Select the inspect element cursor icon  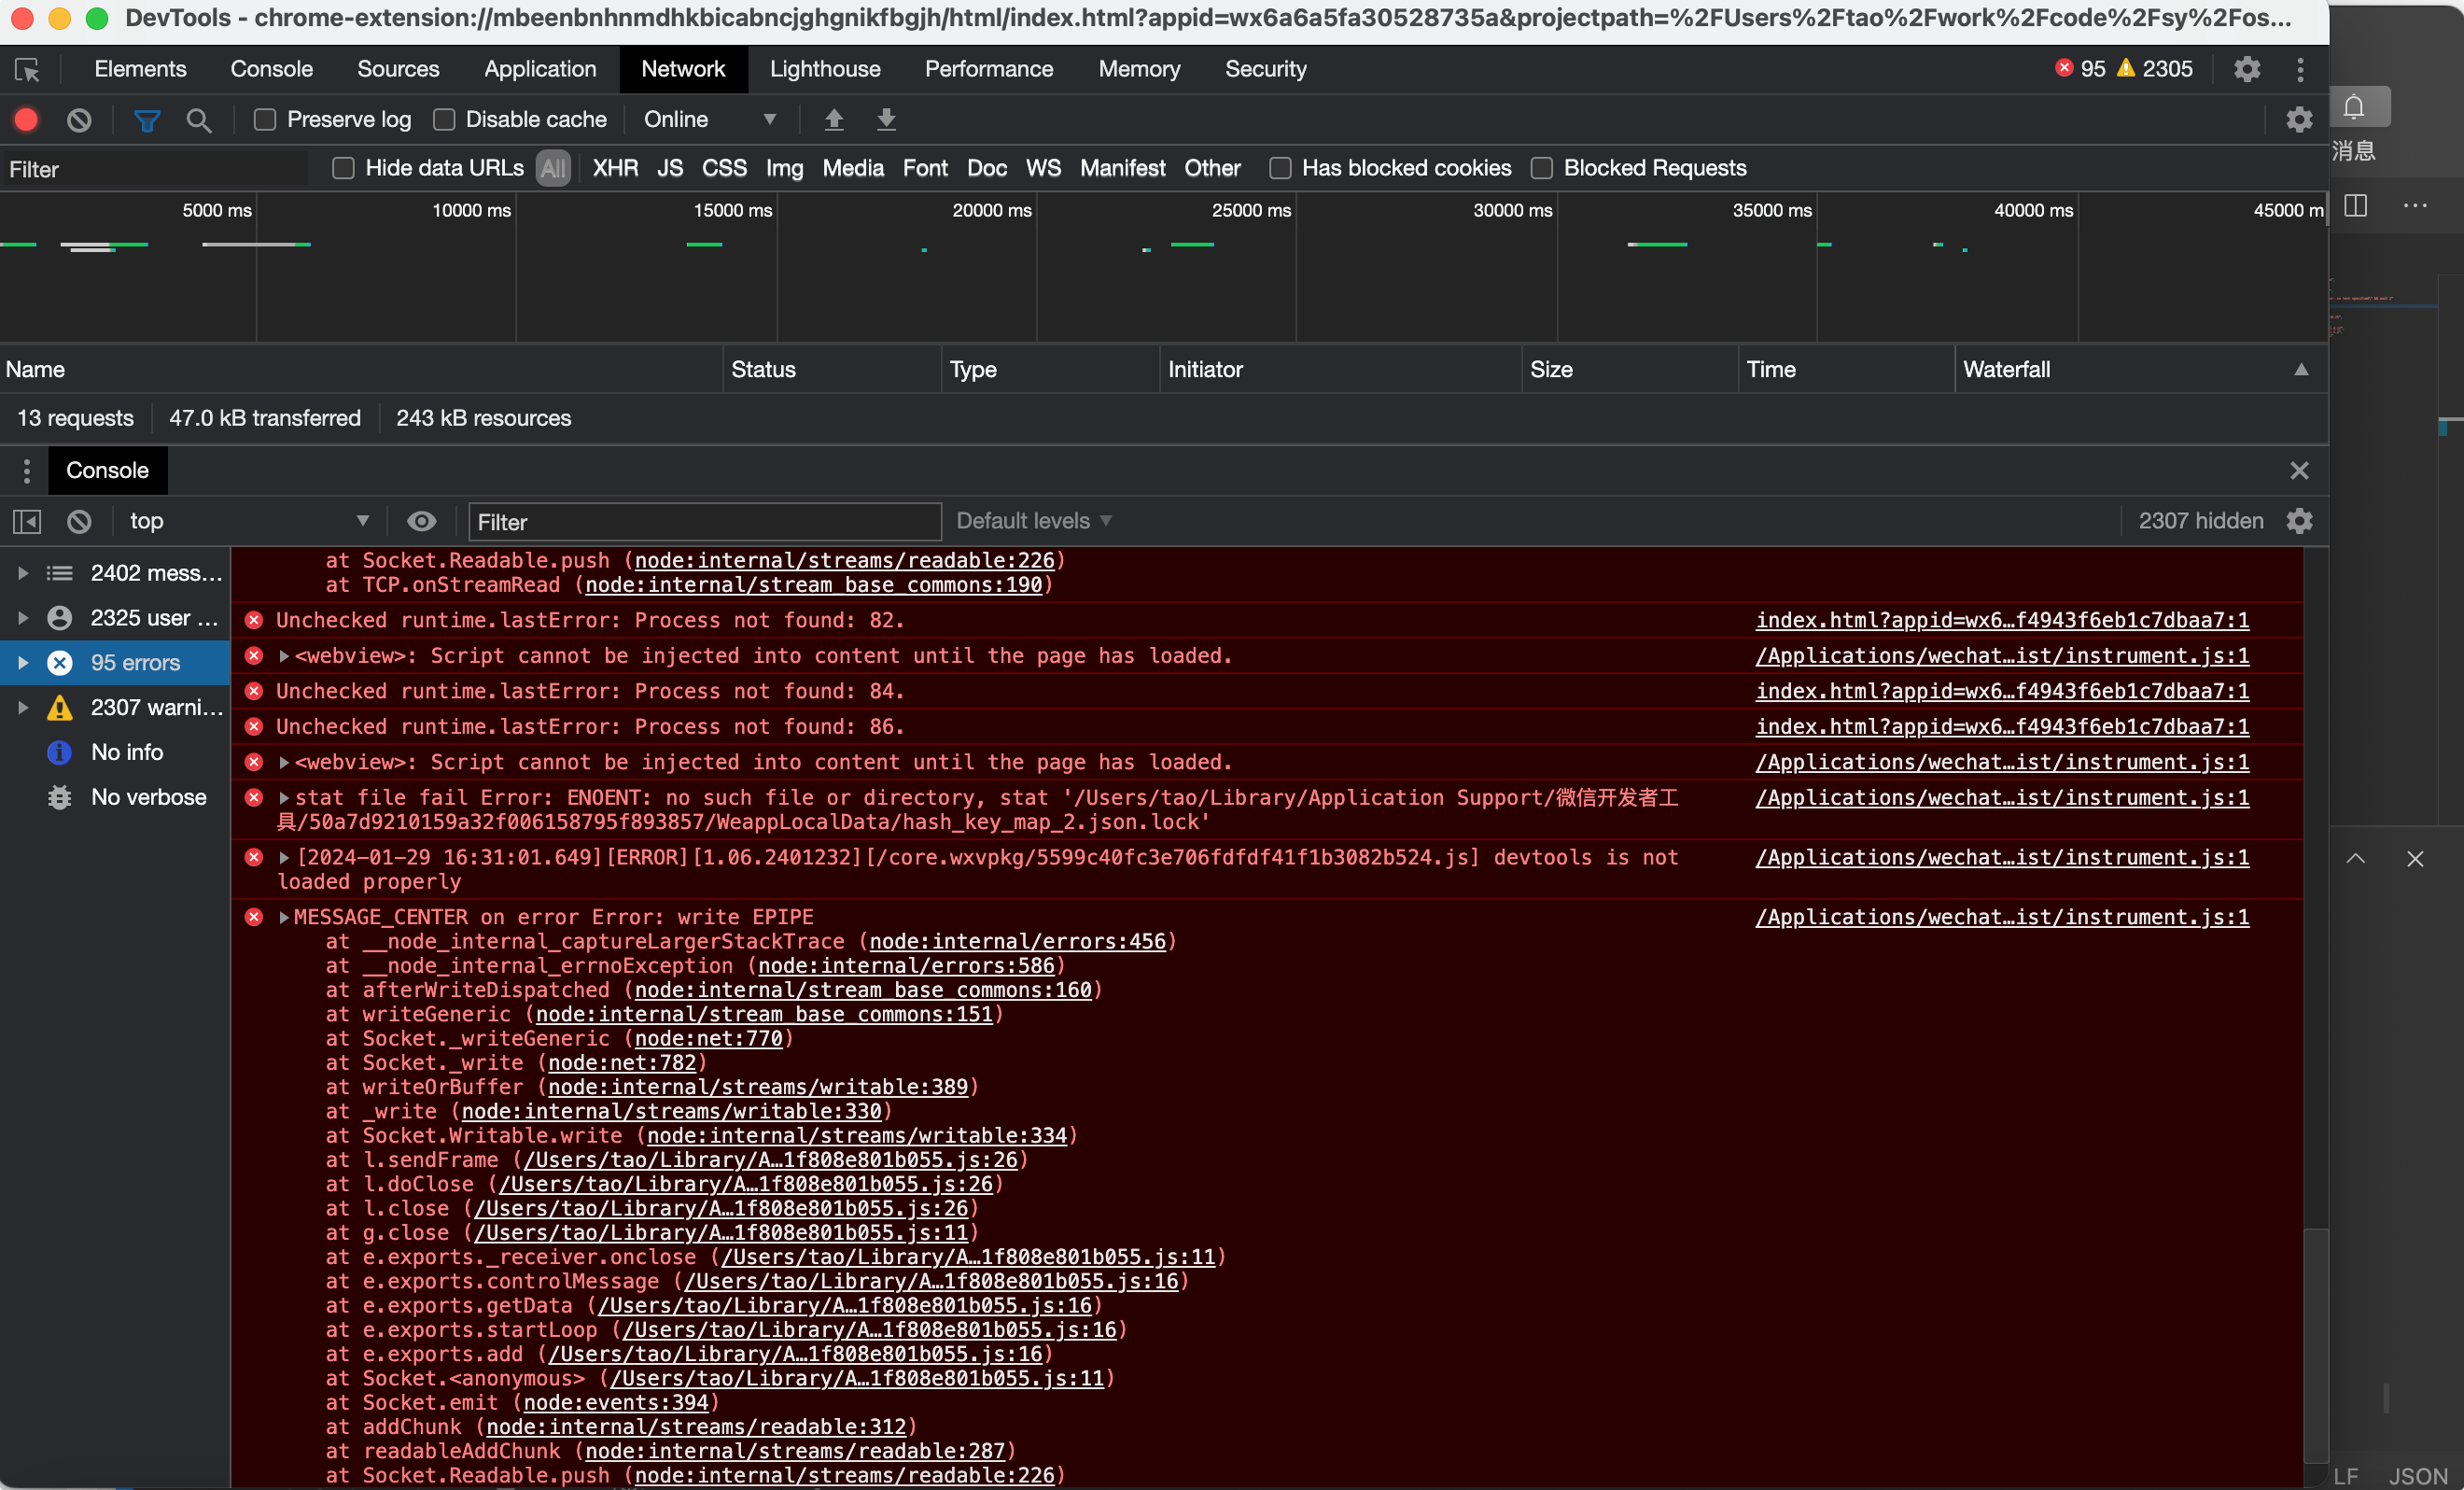coord(27,69)
